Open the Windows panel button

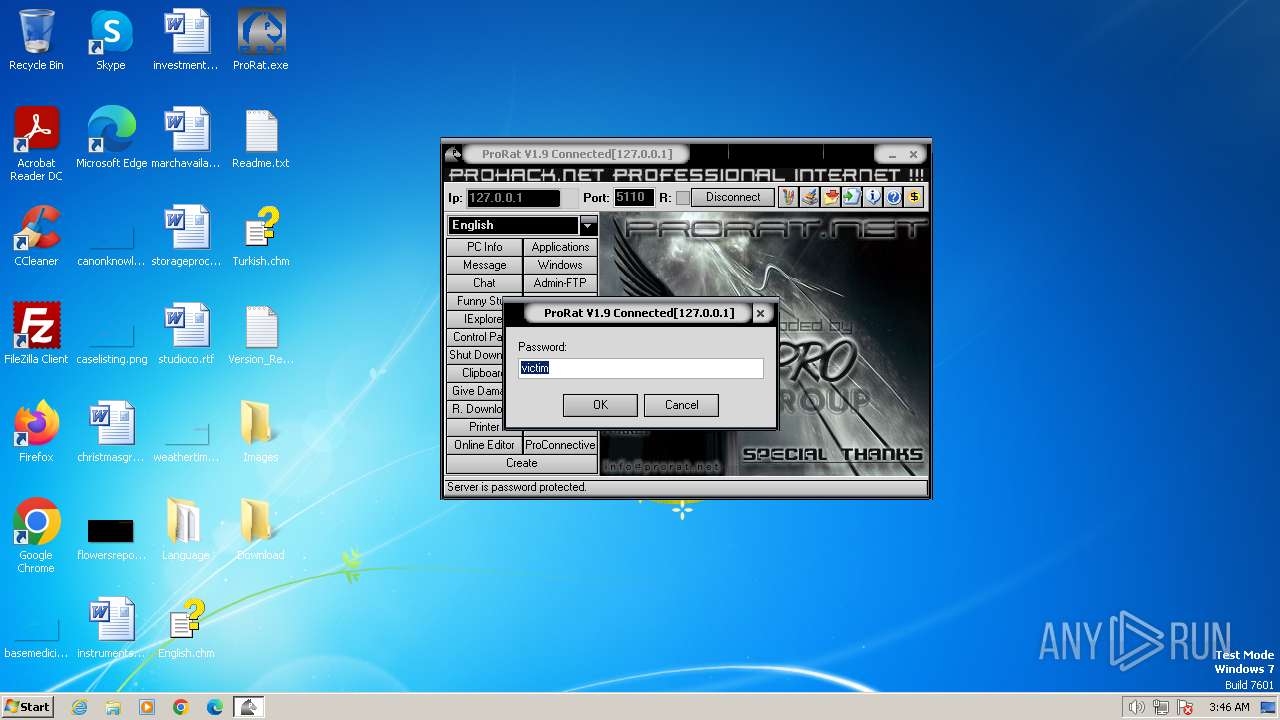(560, 265)
